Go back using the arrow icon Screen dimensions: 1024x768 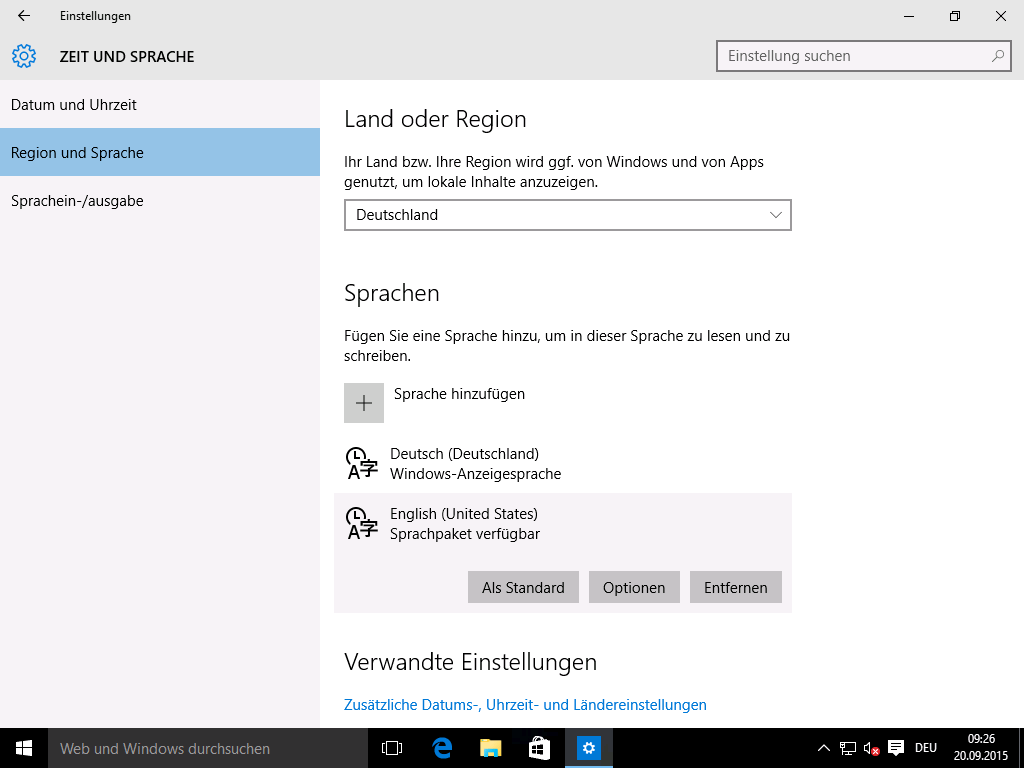24,16
